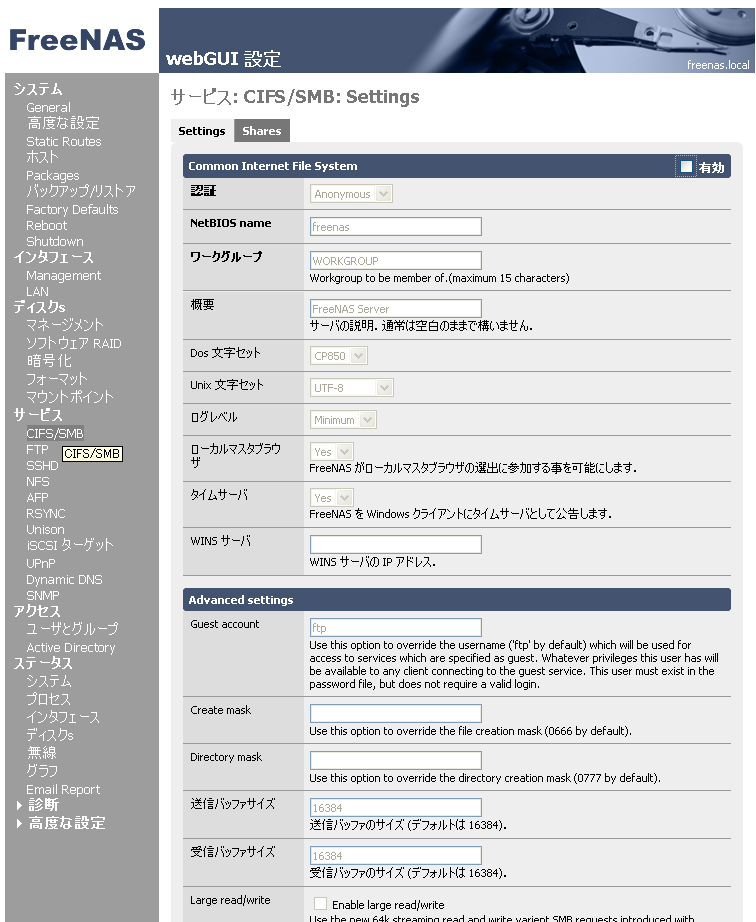756x922 pixels.
Task: Open the ログレベル Minimum dropdown
Action: [343, 420]
